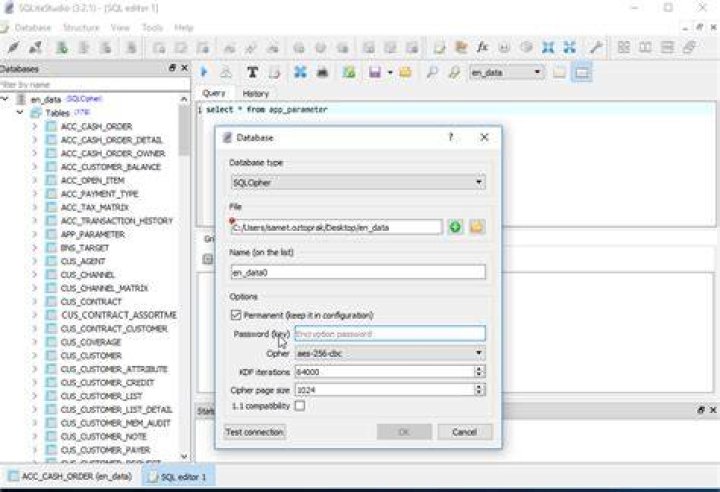Click the magnifier Find icon in editor toolbar
The image size is (720, 492).
[x=432, y=72]
